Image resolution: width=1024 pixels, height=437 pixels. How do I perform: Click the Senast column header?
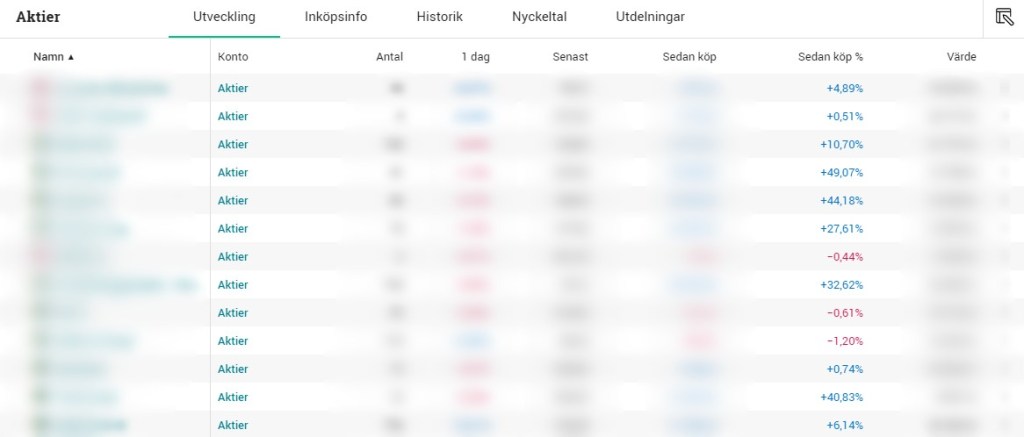coord(570,57)
